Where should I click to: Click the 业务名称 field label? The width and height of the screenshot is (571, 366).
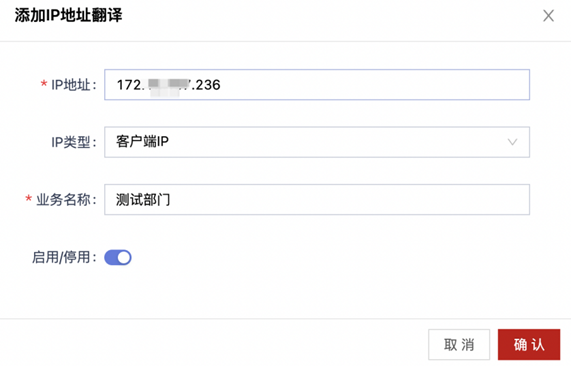[x=66, y=200]
